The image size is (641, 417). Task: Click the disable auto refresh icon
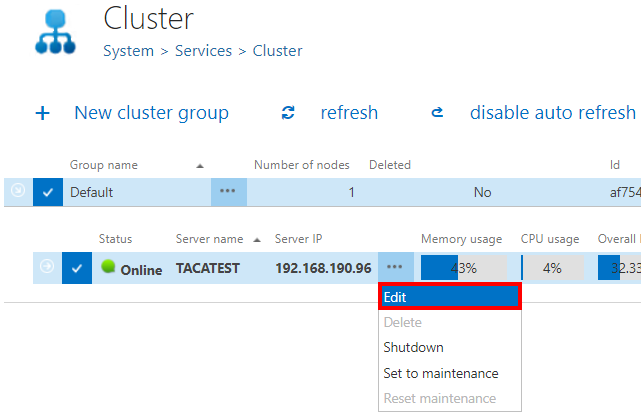coord(437,113)
